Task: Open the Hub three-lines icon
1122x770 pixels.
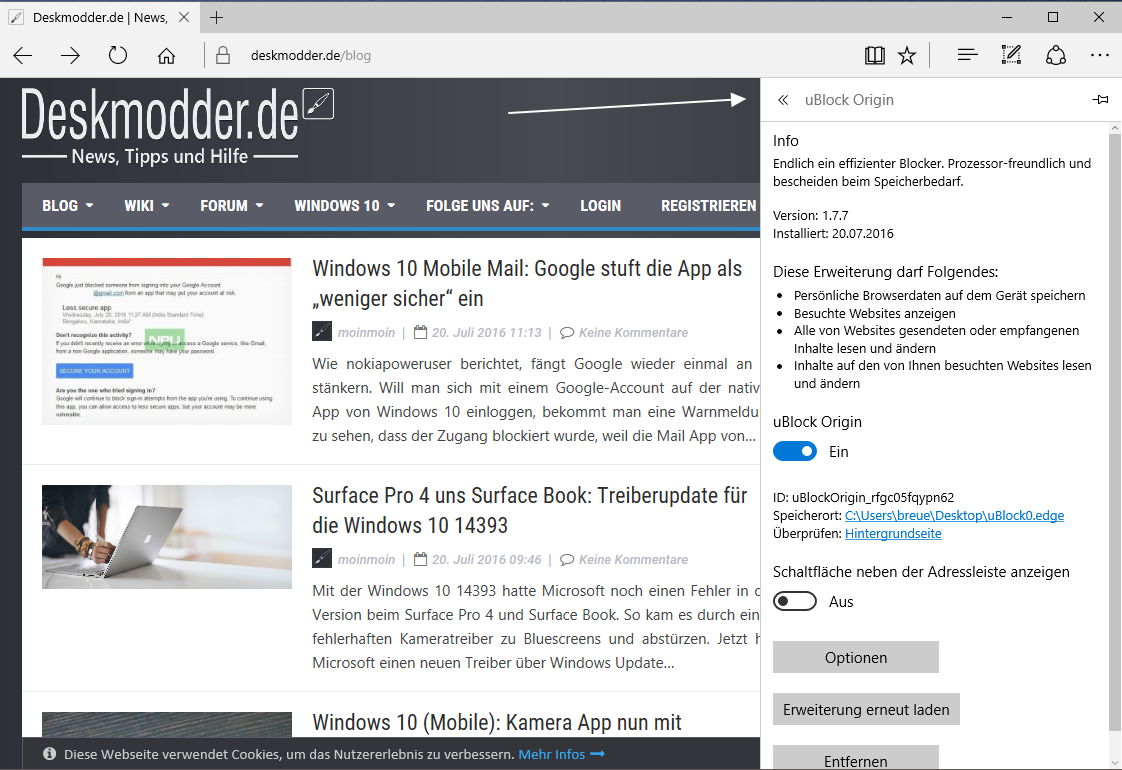Action: click(967, 55)
